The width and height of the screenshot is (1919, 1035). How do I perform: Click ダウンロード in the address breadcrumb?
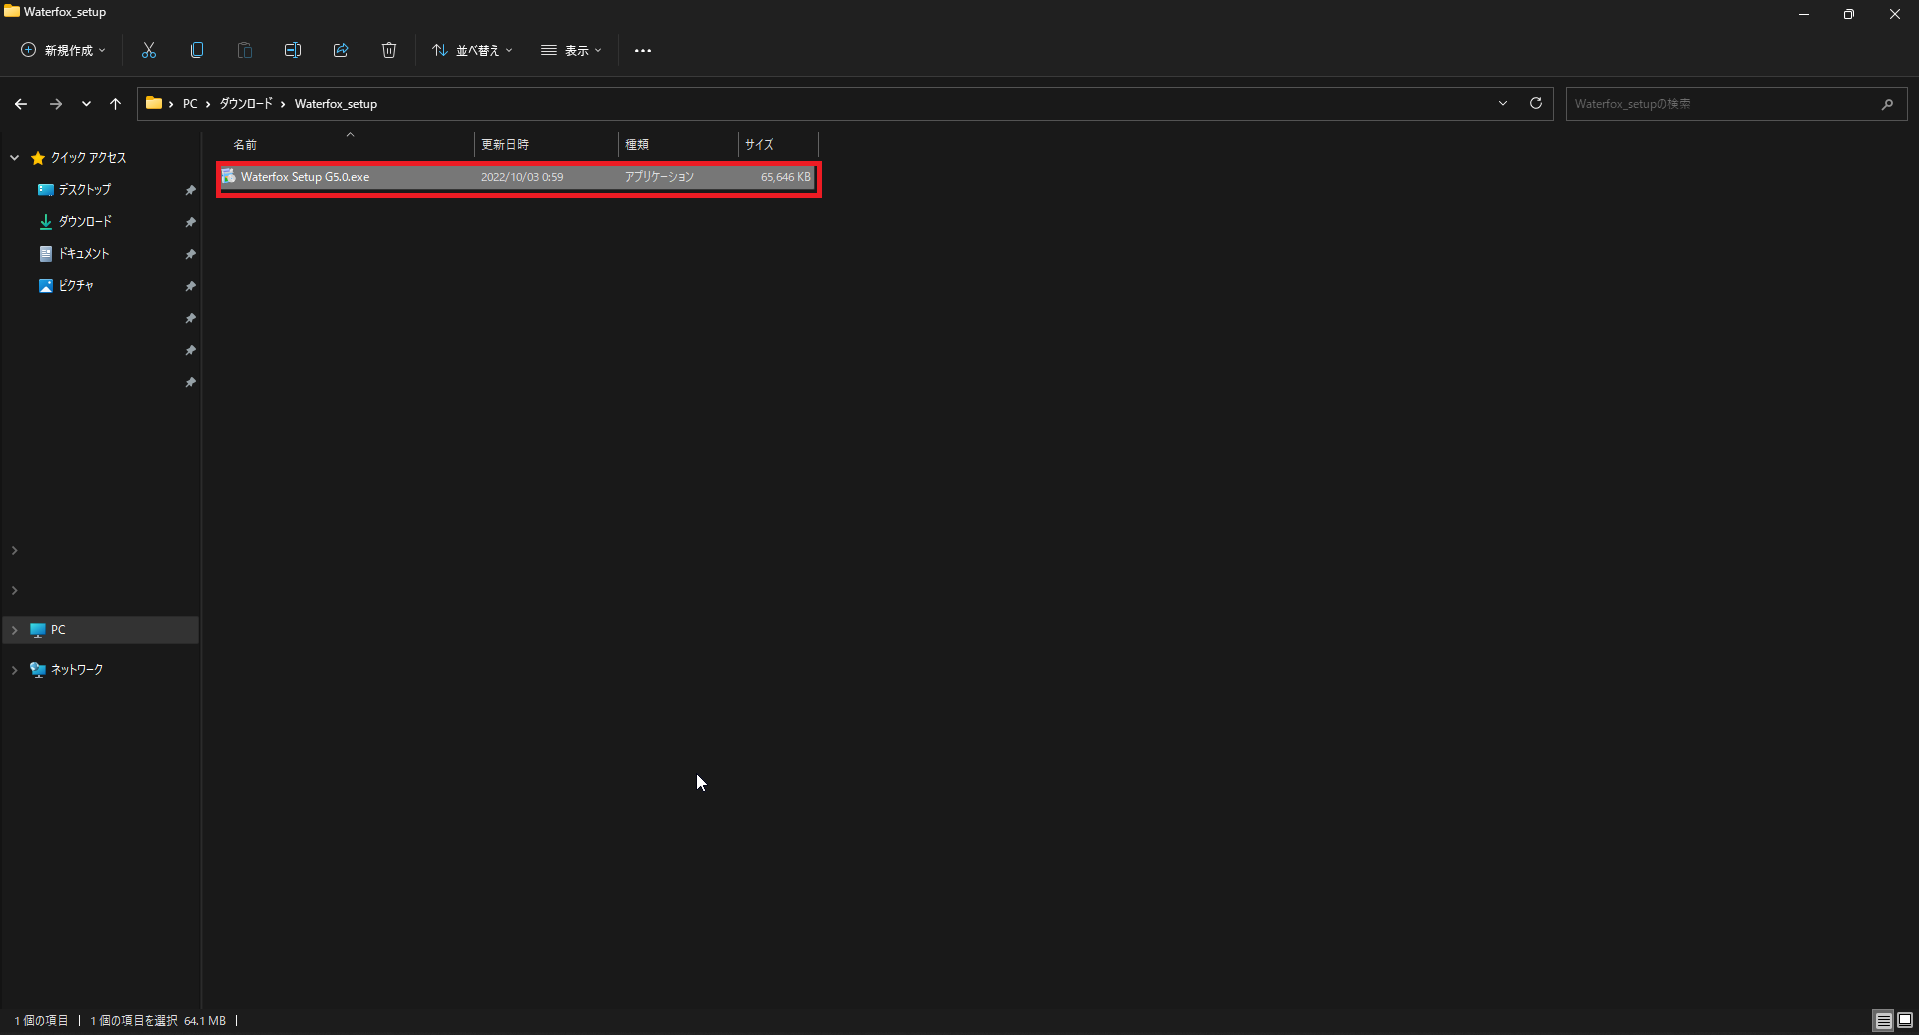(x=246, y=104)
